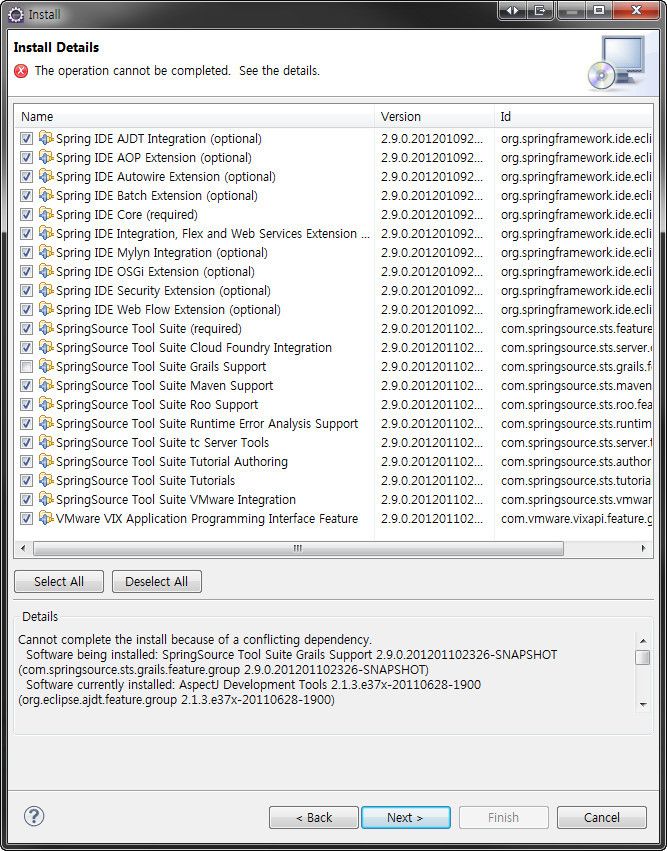The height and width of the screenshot is (851, 667).
Task: Click the Details scroll-up arrow
Action: click(643, 641)
